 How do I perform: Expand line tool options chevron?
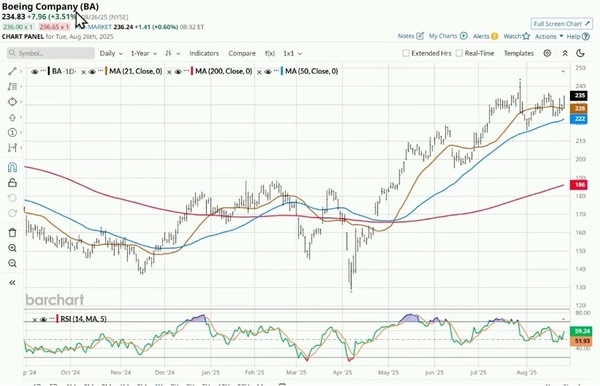21,71
